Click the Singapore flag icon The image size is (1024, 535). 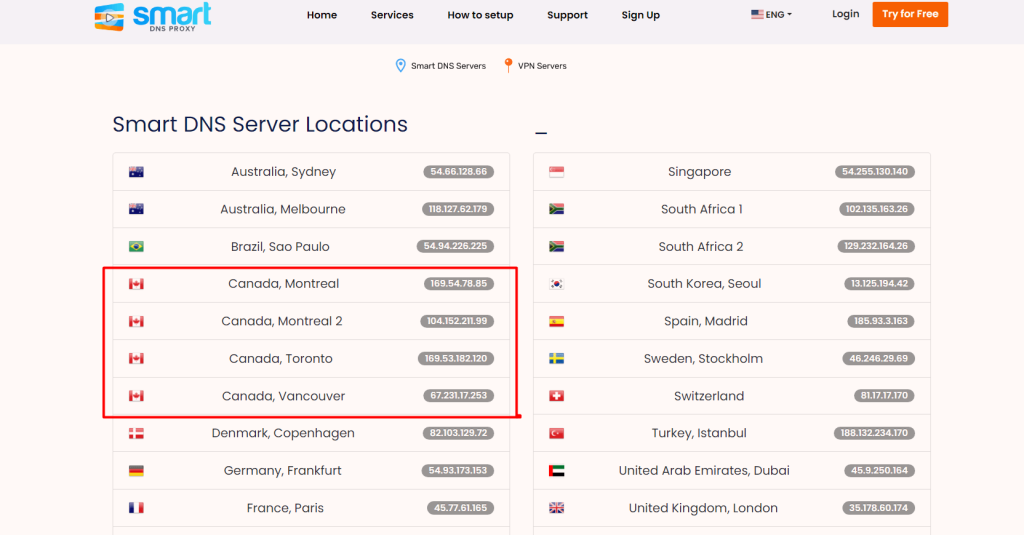point(556,172)
